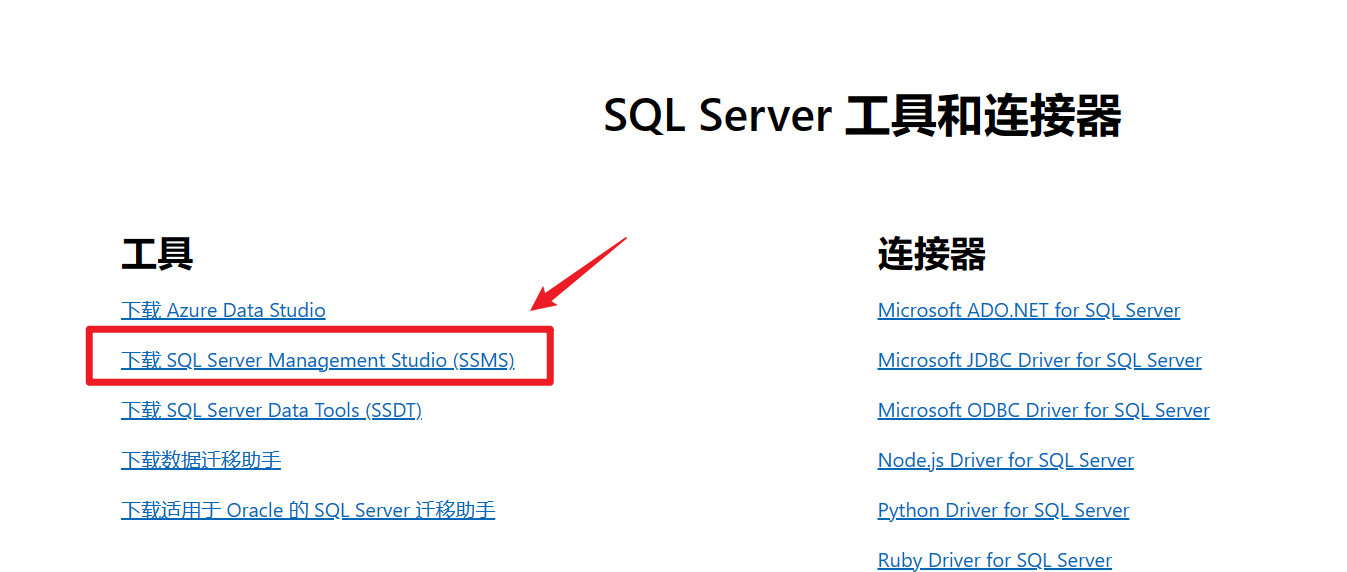Image resolution: width=1347 pixels, height=572 pixels.
Task: Open Microsoft ODBC Driver for SQL Server link
Action: click(x=1044, y=410)
